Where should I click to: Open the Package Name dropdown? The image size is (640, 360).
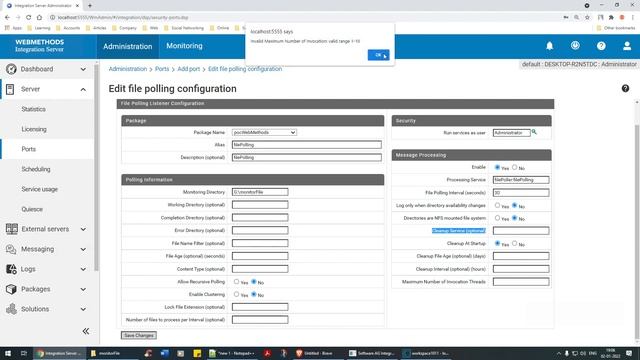264,132
